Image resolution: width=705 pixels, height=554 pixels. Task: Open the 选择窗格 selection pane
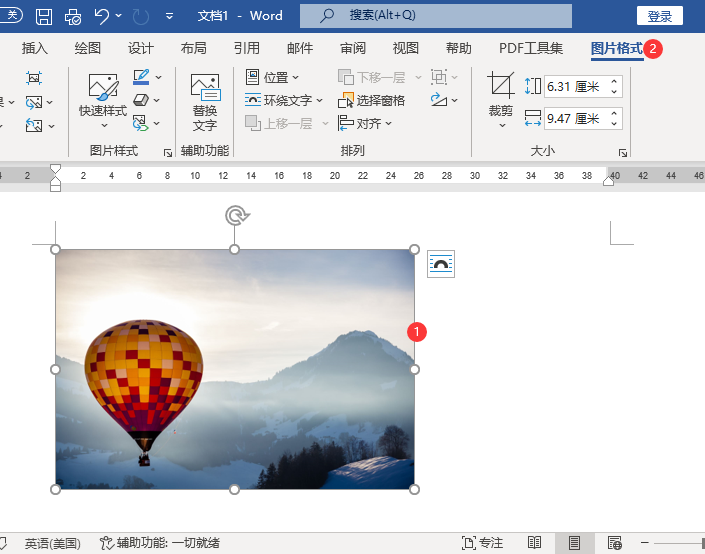coord(372,100)
